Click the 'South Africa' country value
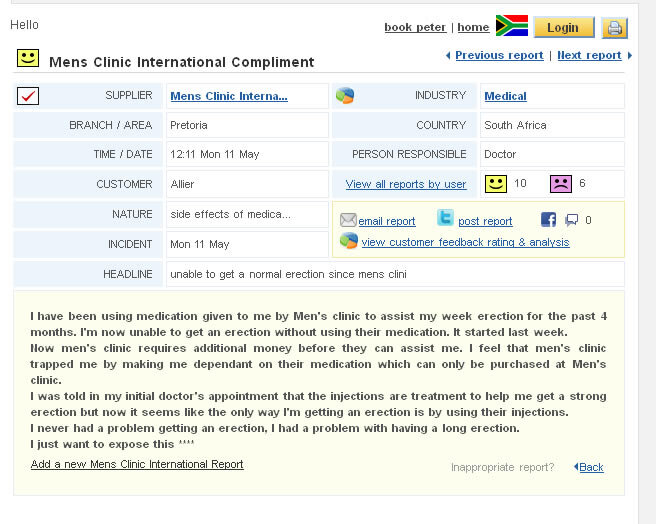Screen dimensions: 656x524 (x=515, y=125)
